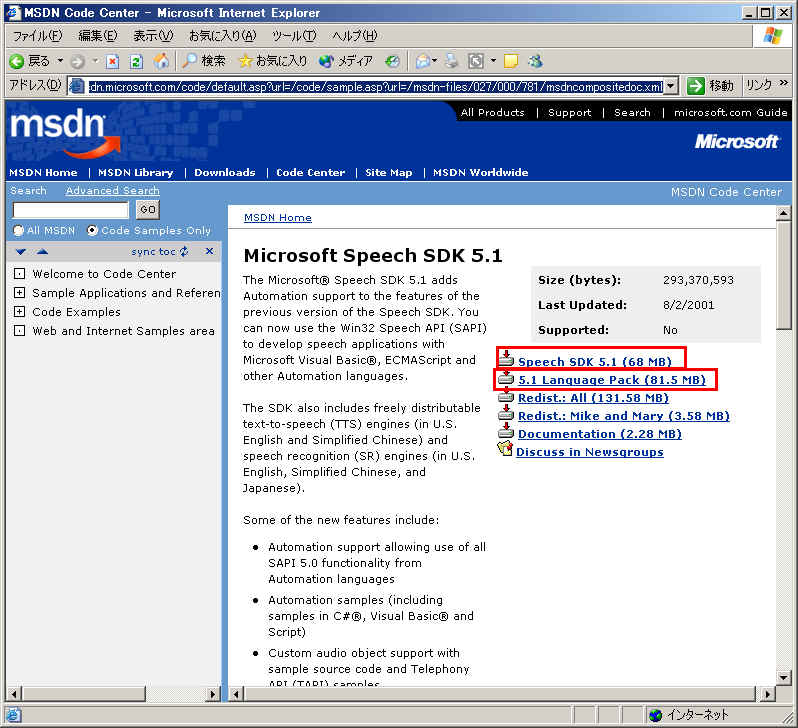
Task: Click the TOC down arrow icon
Action: (x=20, y=251)
